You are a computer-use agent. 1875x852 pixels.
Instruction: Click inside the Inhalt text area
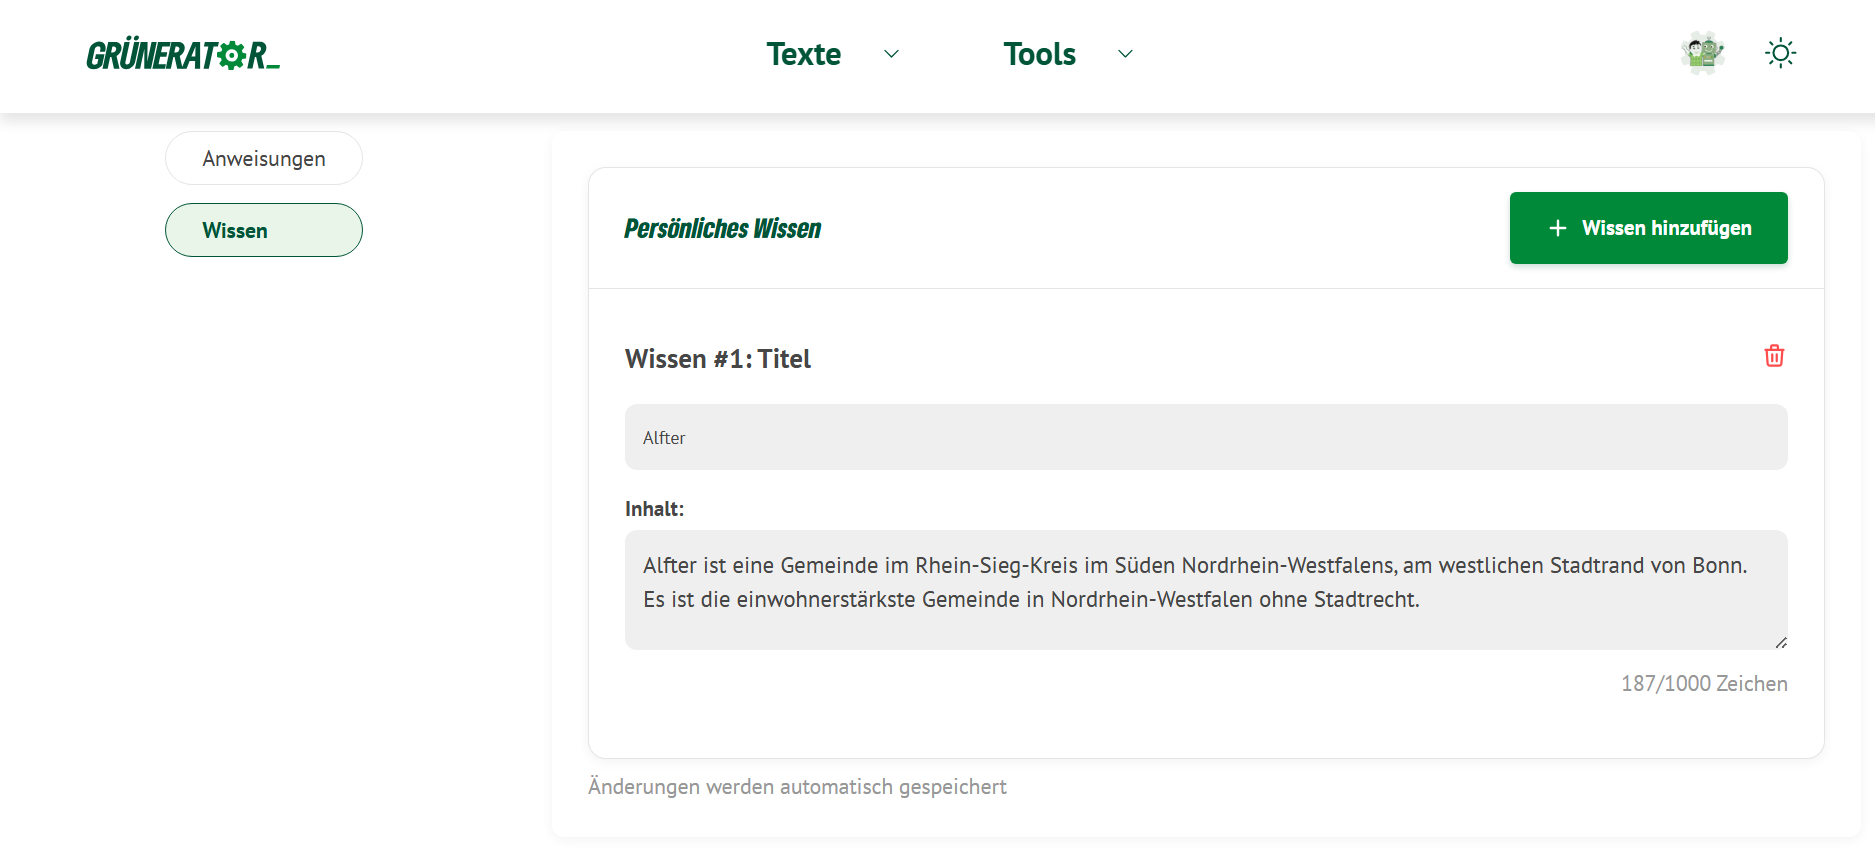tap(1205, 588)
